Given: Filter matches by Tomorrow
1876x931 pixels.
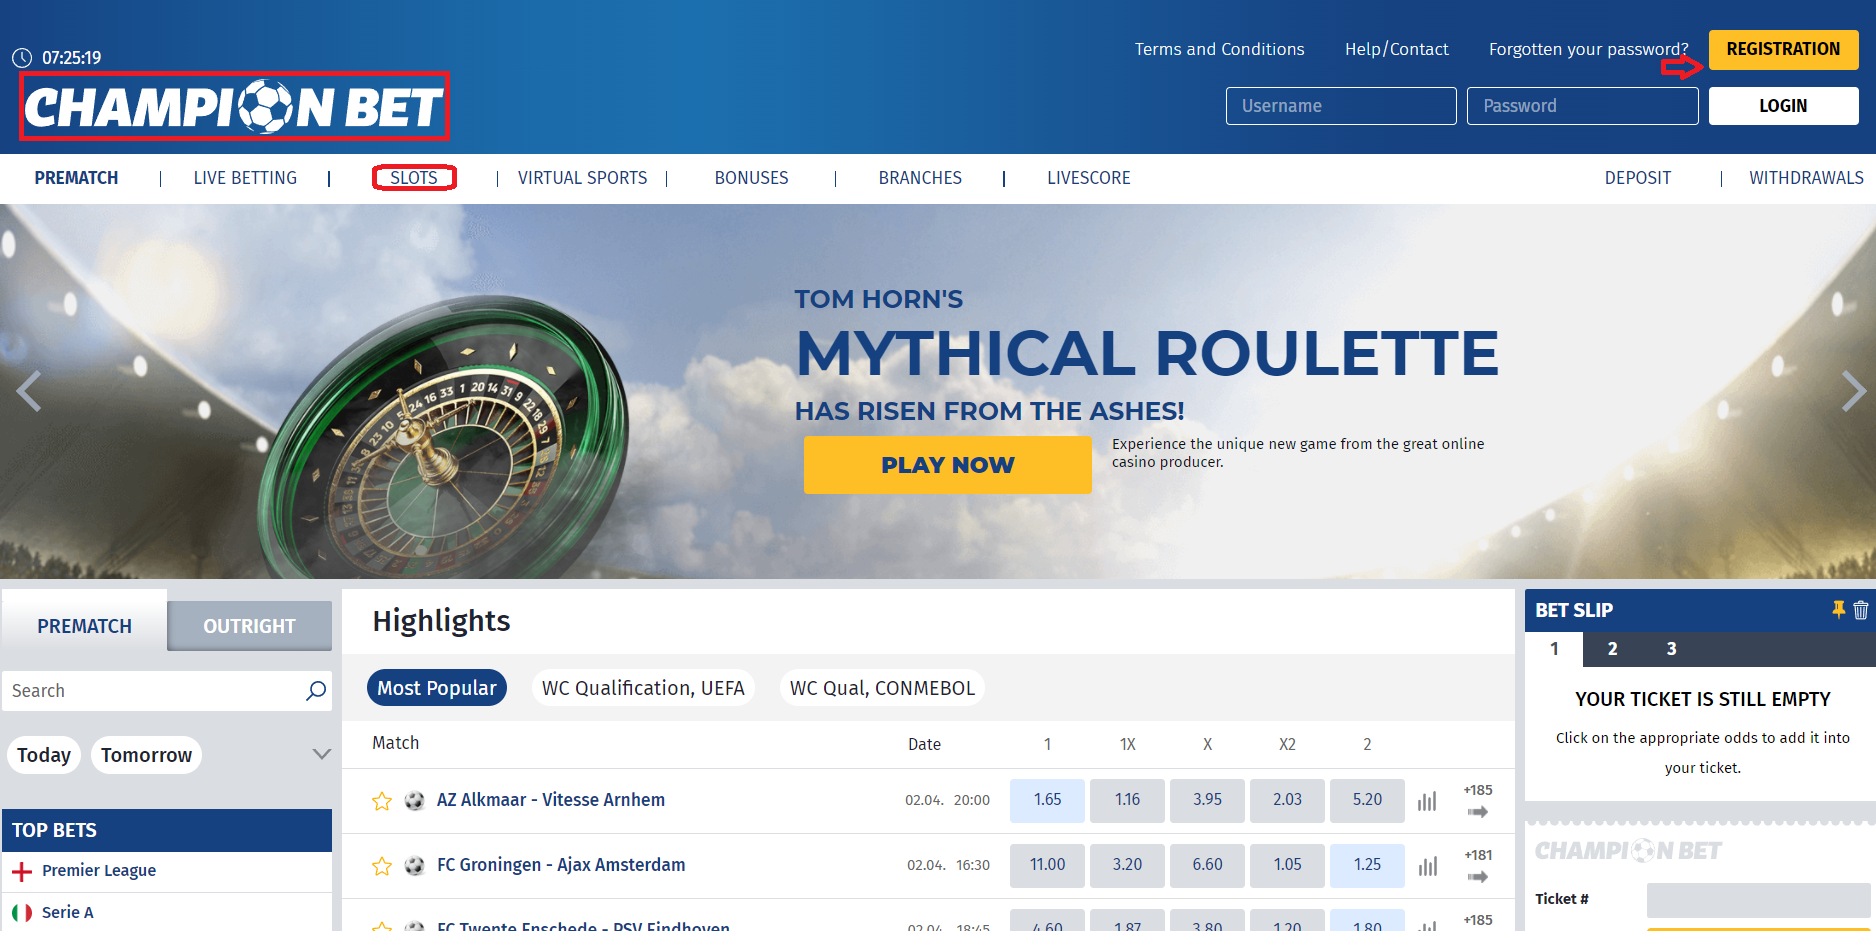Looking at the screenshot, I should click(146, 755).
